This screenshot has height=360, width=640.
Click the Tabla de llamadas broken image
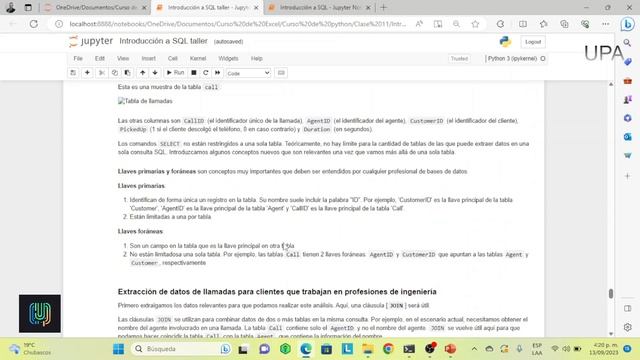(x=145, y=101)
